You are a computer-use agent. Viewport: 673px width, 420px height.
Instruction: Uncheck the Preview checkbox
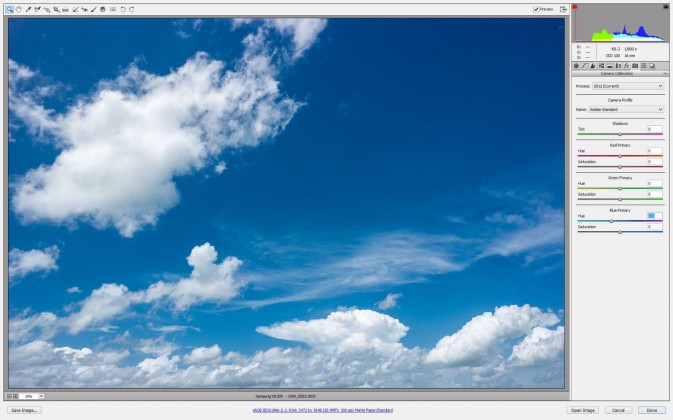click(536, 9)
